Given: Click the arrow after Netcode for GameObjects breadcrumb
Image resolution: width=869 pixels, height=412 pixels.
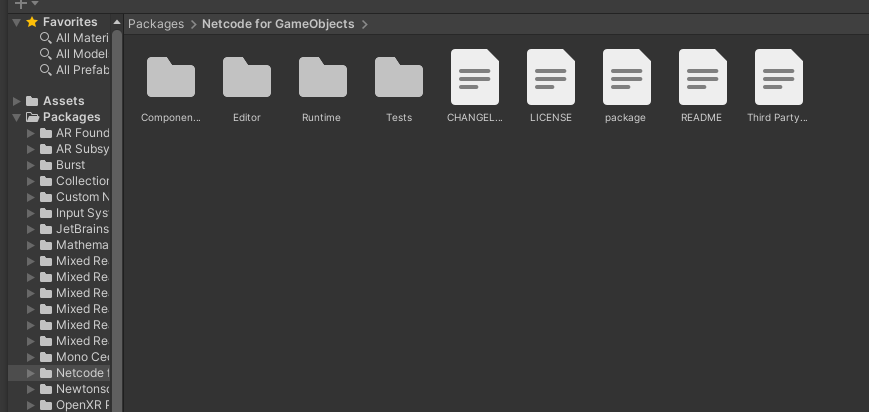Looking at the screenshot, I should click(x=364, y=24).
